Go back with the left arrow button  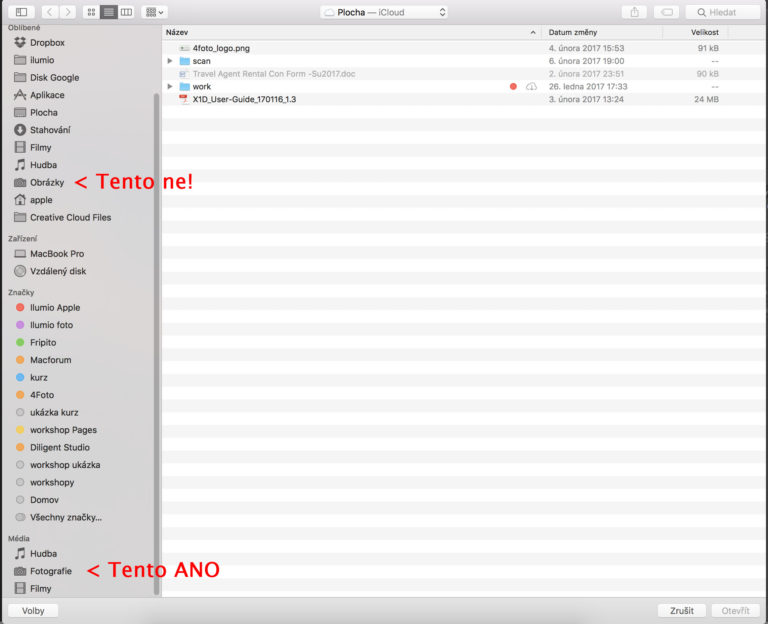pos(48,12)
